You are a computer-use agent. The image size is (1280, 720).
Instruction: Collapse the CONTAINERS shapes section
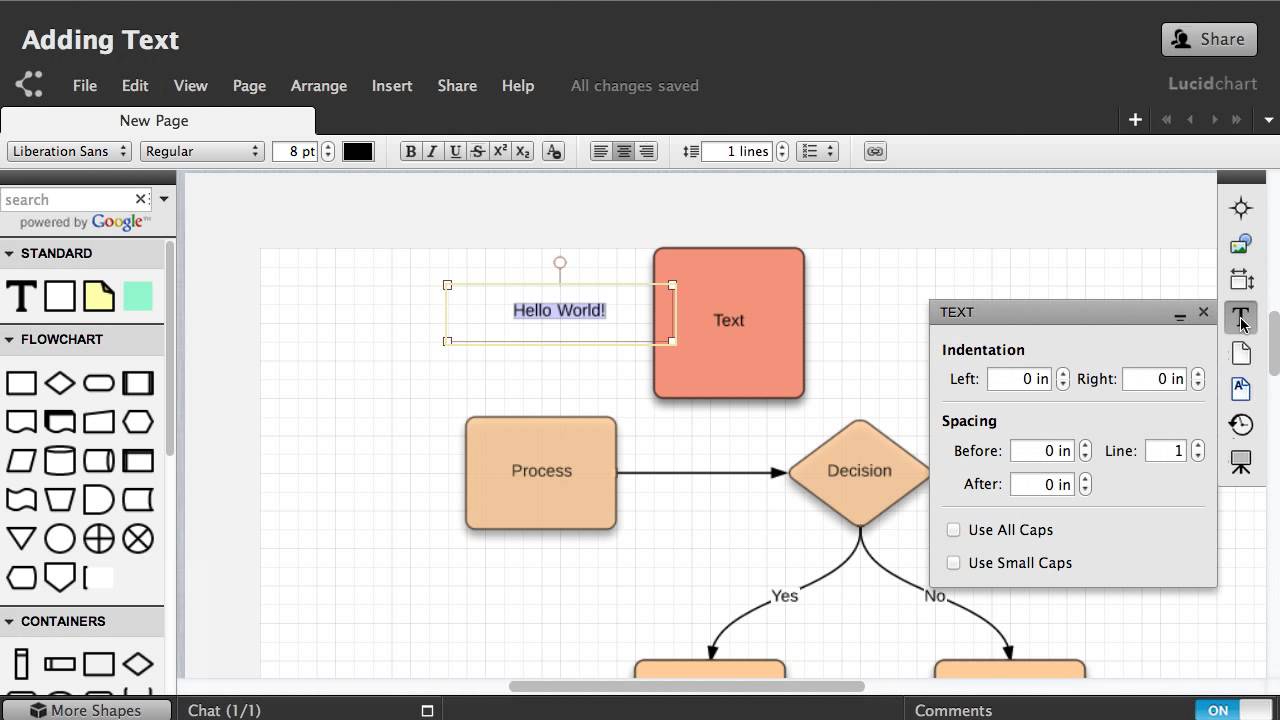[x=9, y=622]
